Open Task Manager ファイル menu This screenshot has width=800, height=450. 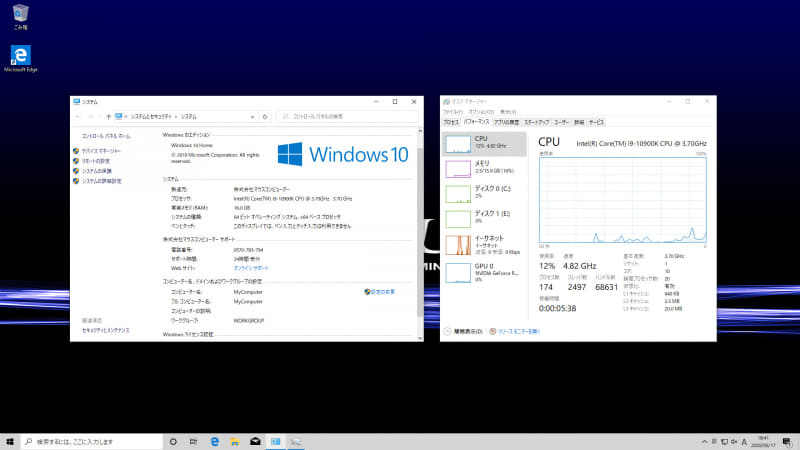(453, 112)
